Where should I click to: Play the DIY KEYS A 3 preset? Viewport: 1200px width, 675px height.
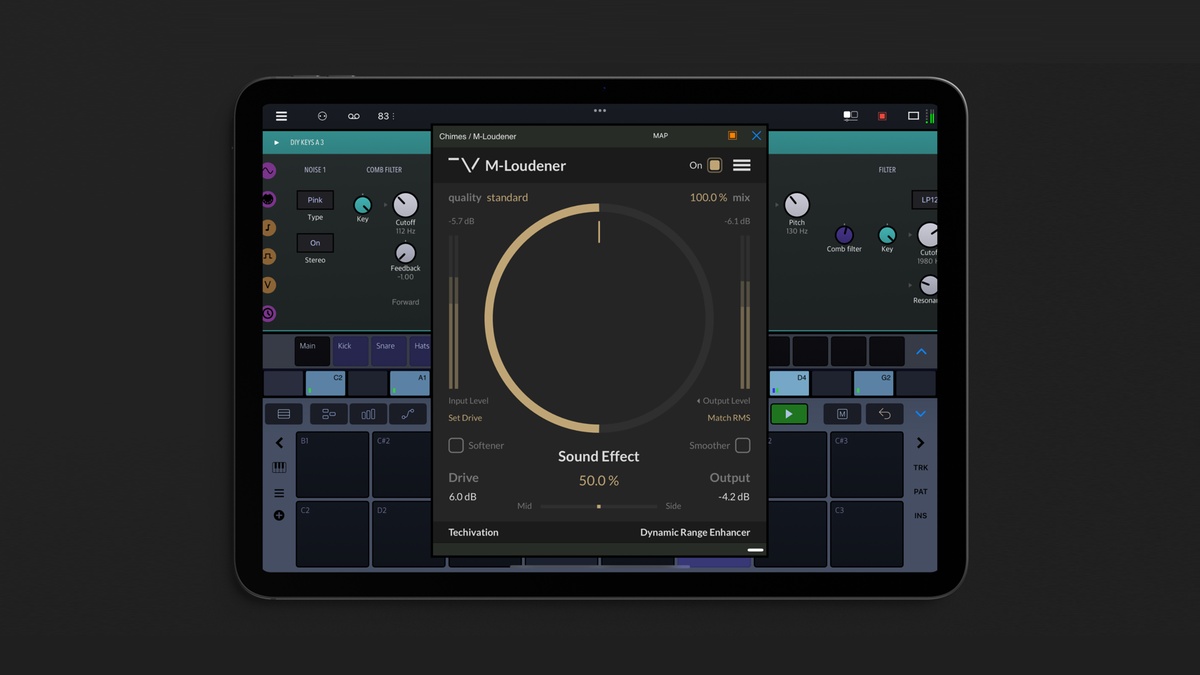pos(277,143)
